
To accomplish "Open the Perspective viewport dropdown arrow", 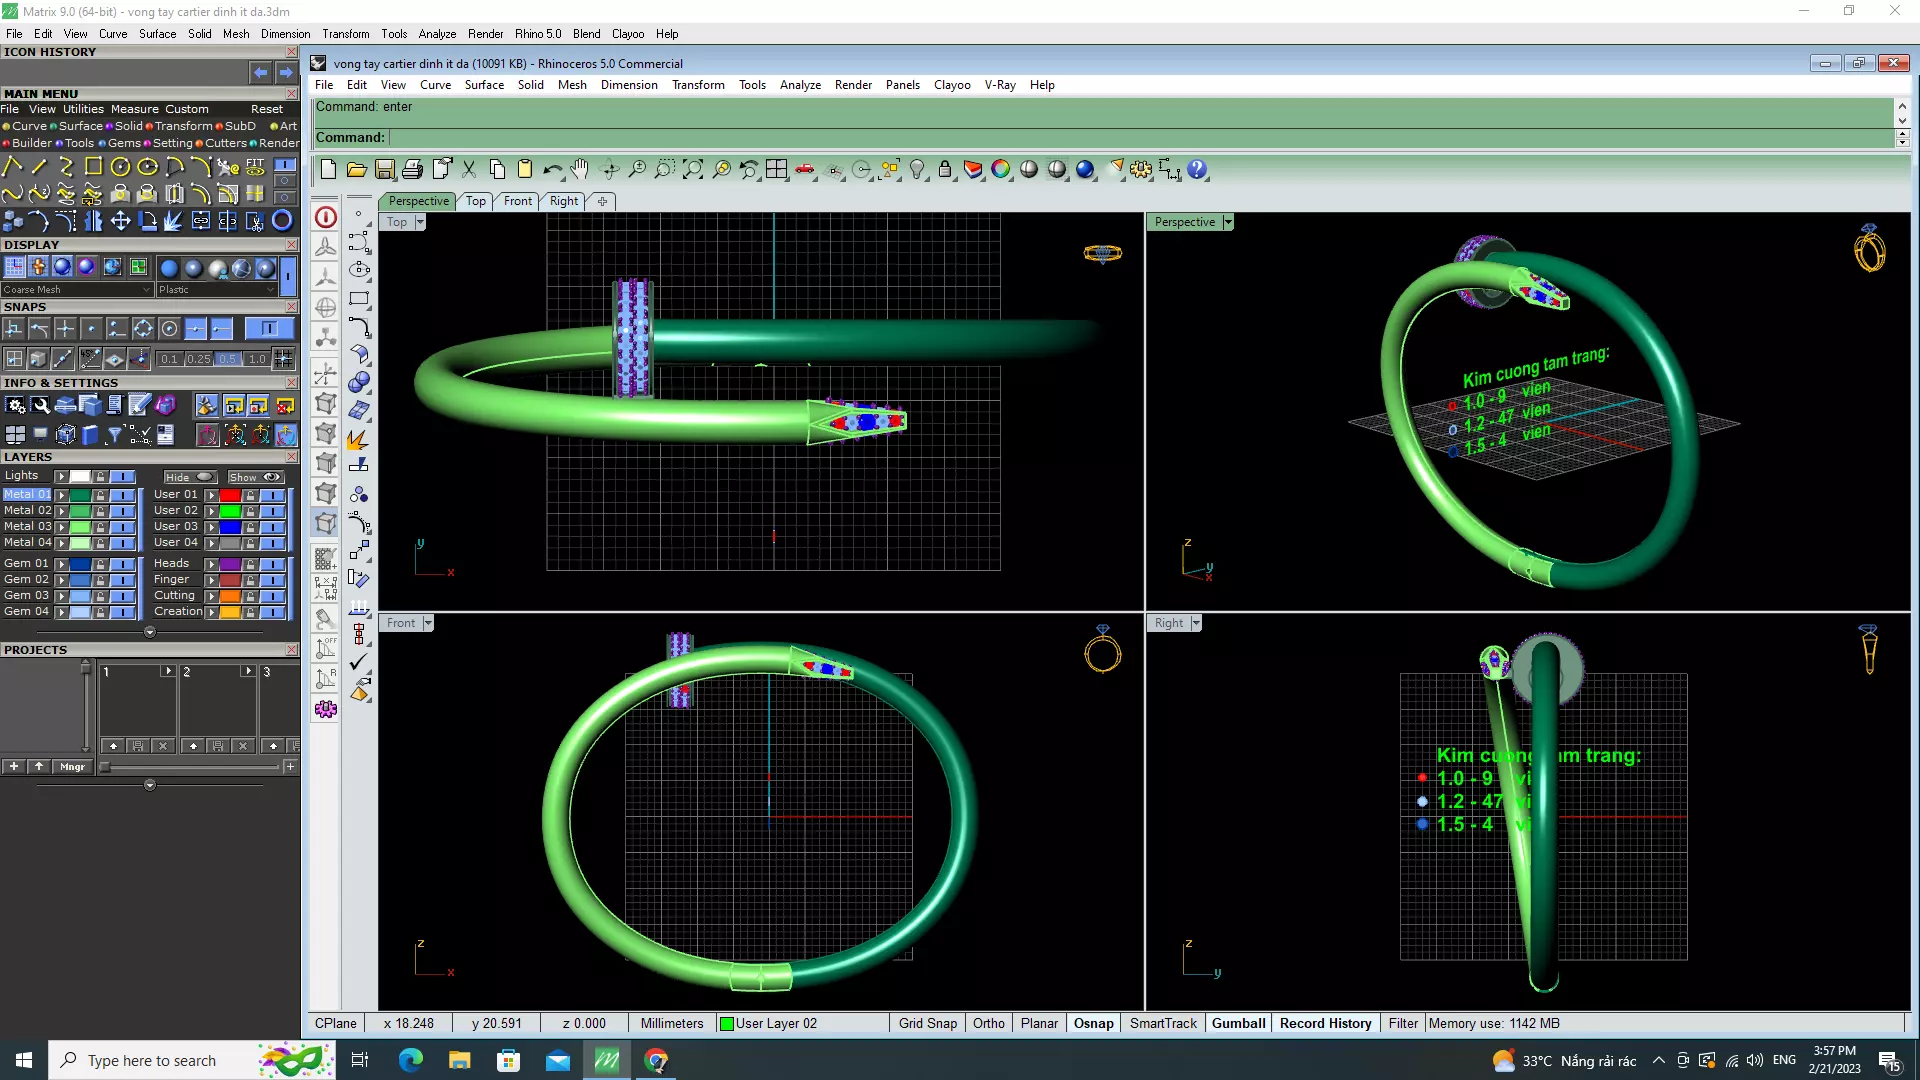I will coord(1228,222).
